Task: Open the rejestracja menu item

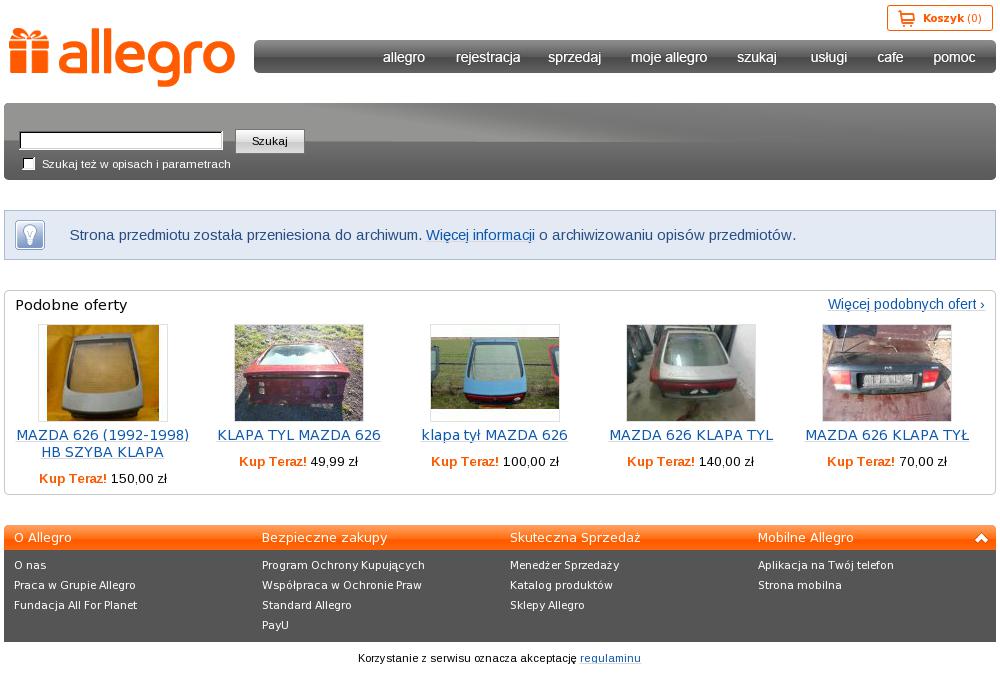Action: (488, 57)
